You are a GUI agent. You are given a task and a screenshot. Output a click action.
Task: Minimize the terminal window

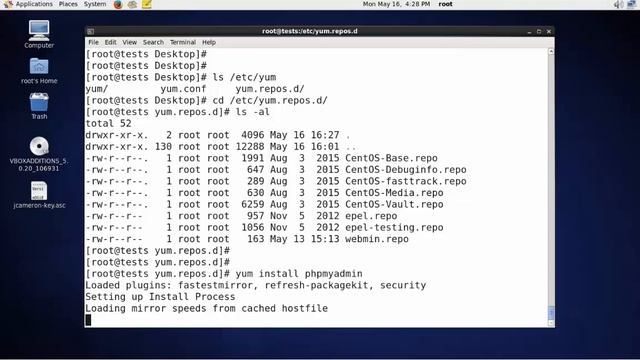click(529, 31)
